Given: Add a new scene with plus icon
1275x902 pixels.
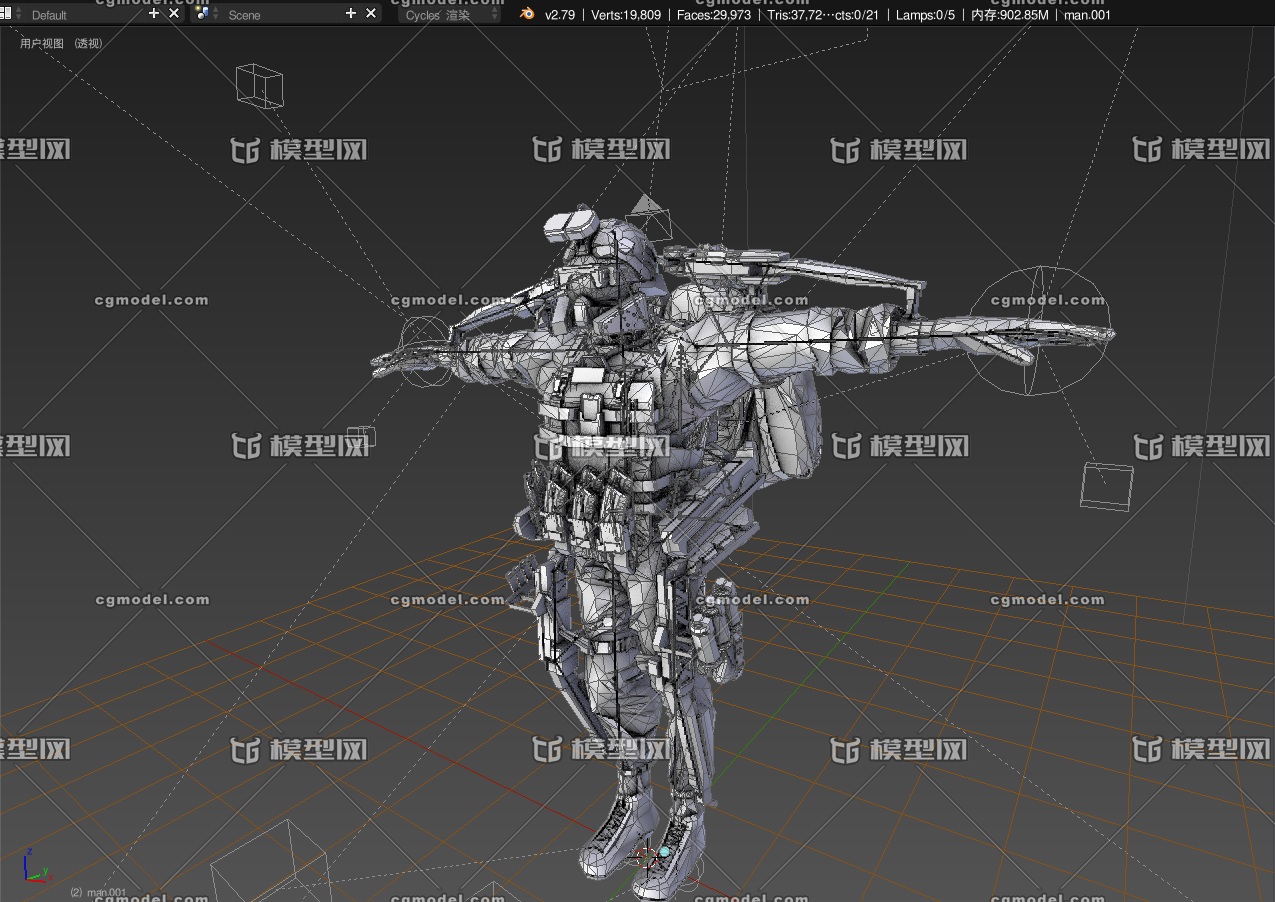Looking at the screenshot, I should 351,13.
